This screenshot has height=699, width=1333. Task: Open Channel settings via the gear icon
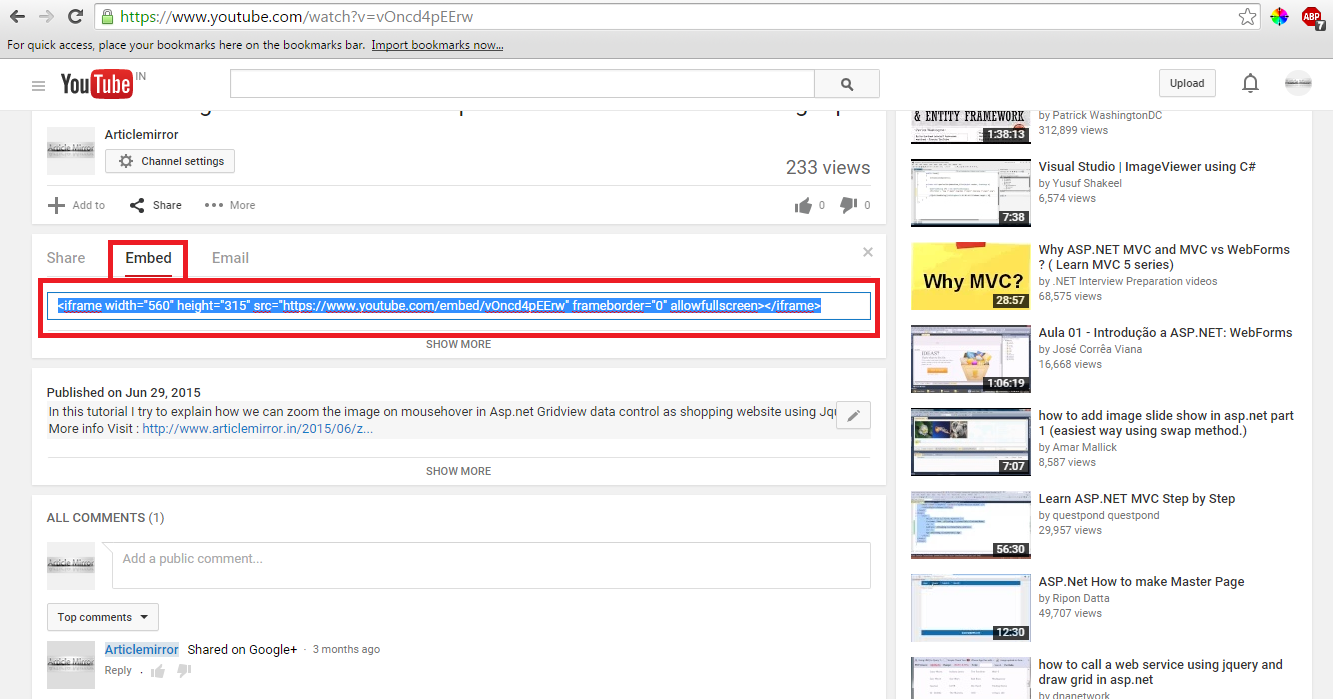click(x=127, y=160)
